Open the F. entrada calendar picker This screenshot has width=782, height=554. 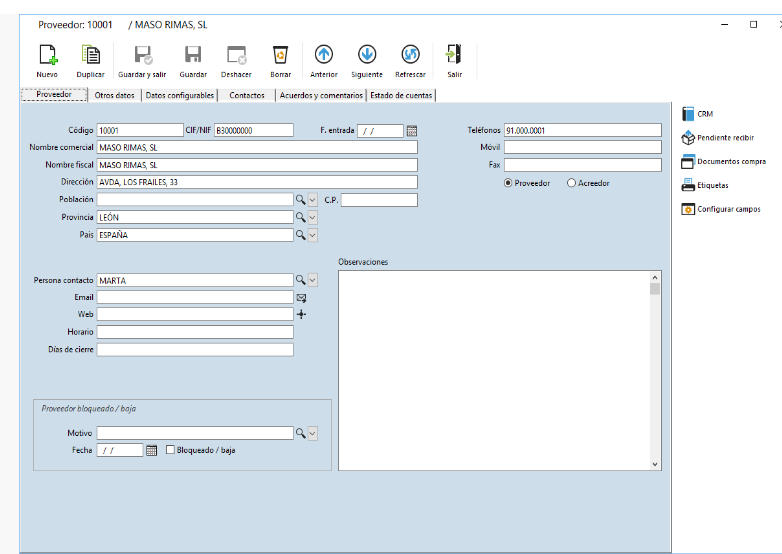point(411,130)
